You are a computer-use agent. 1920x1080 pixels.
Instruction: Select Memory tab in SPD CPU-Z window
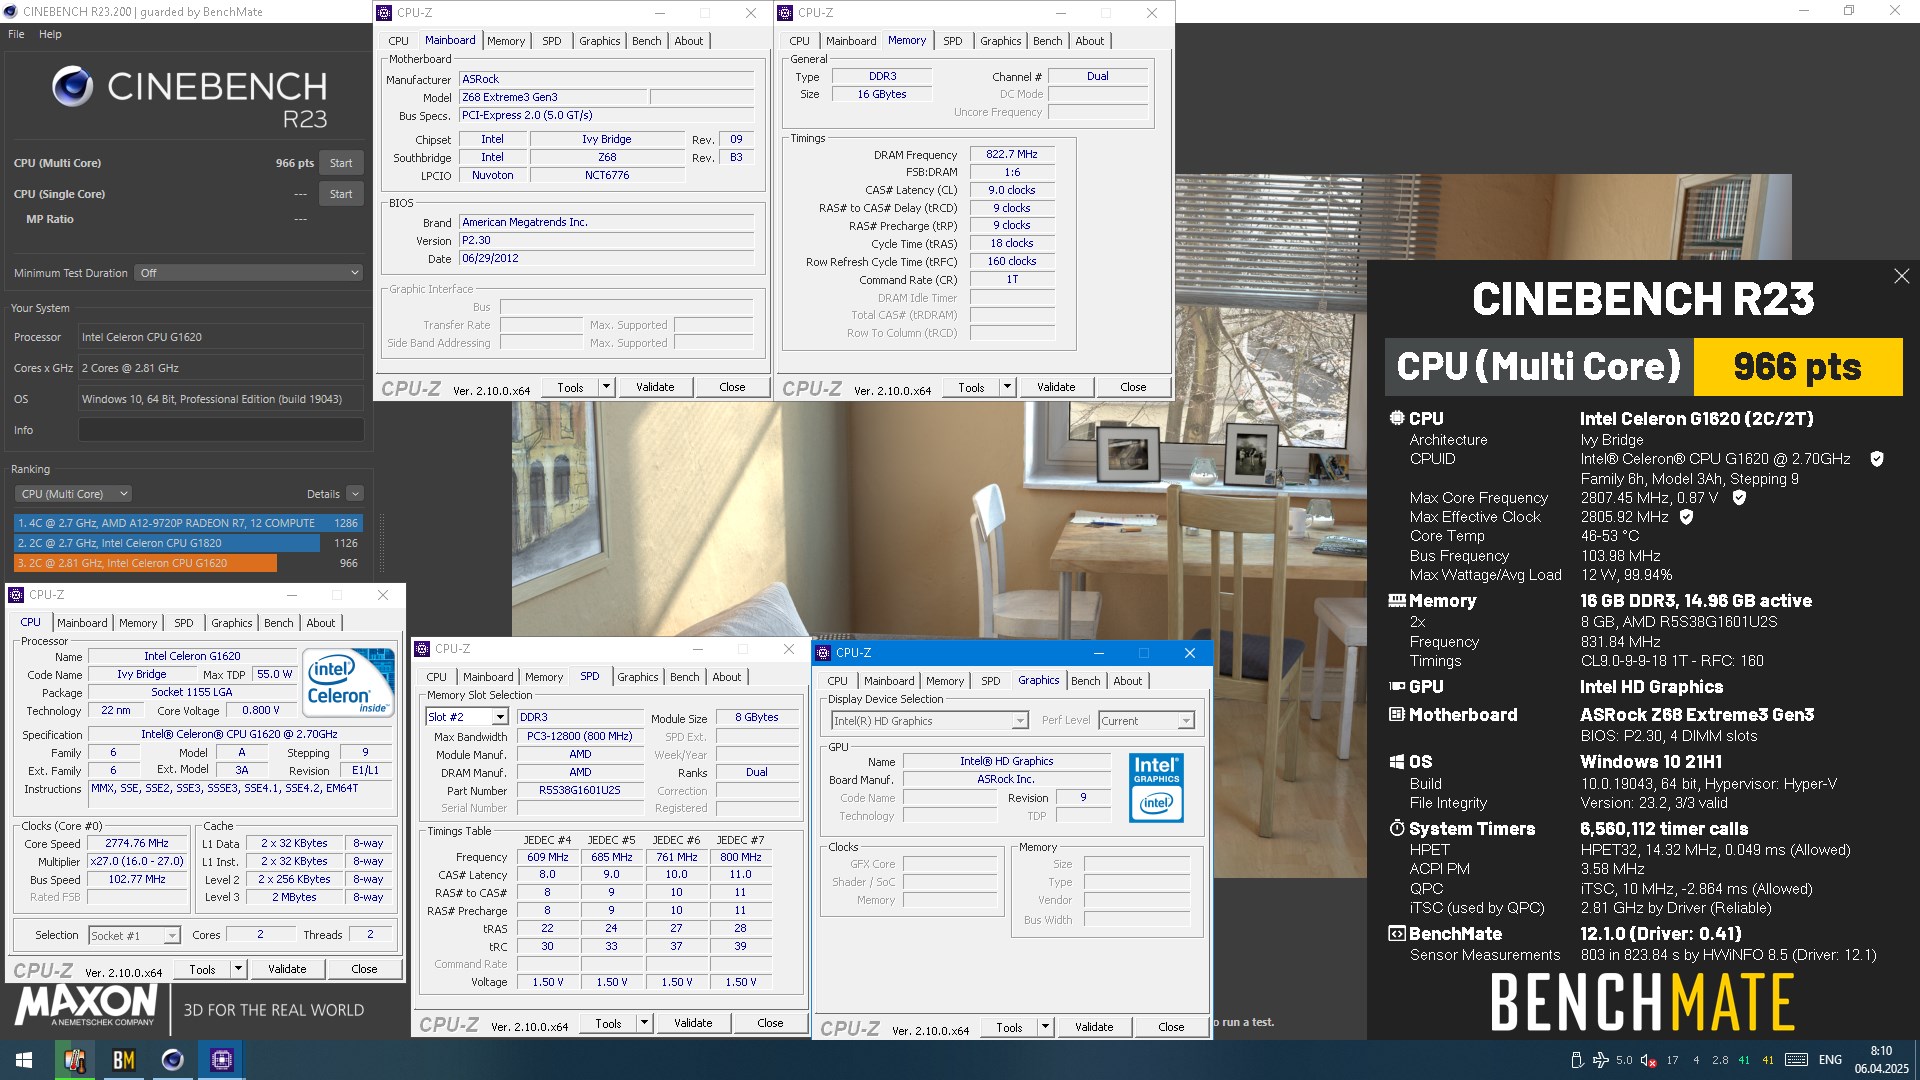pos(543,677)
